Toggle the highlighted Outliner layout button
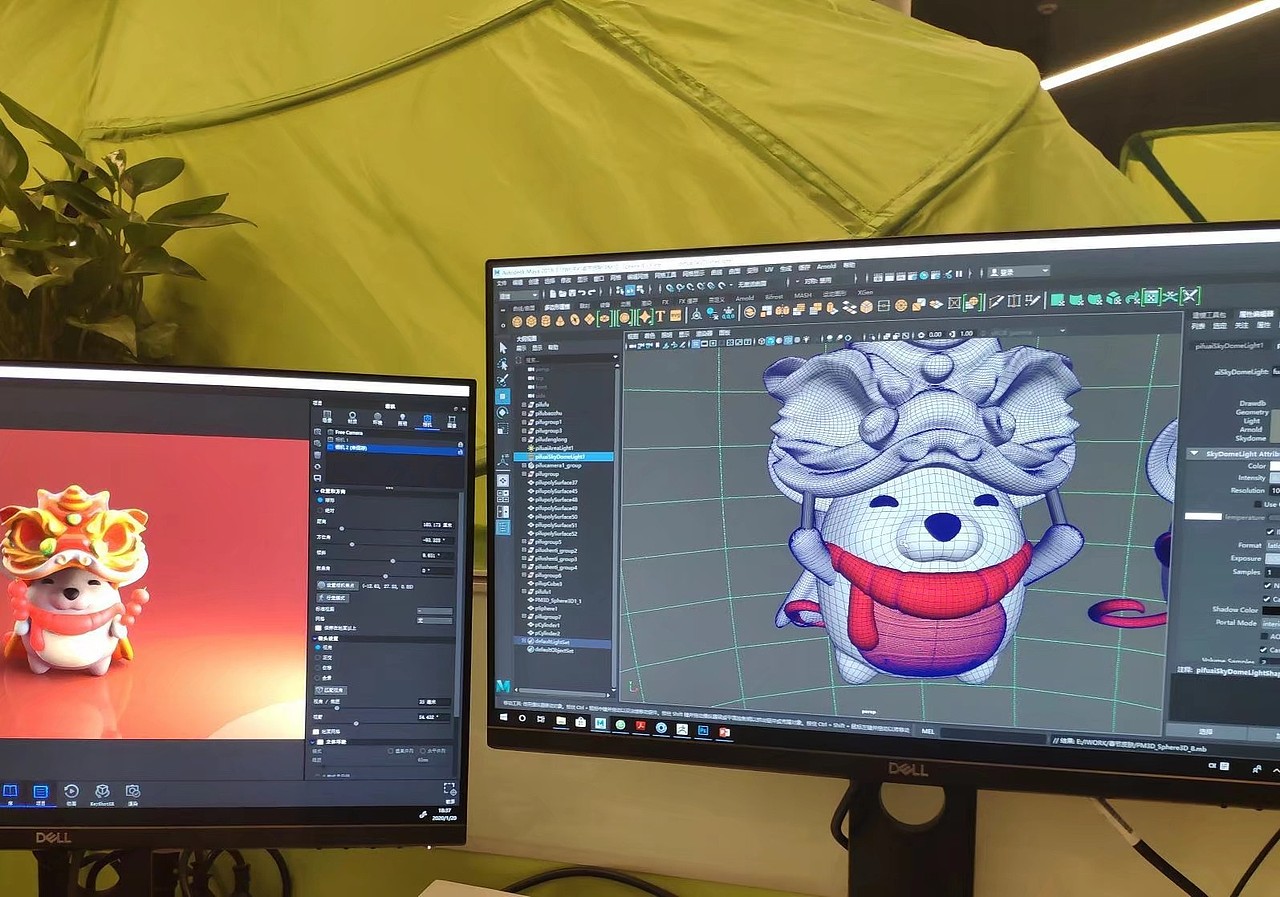The image size is (1280, 897). tap(503, 528)
